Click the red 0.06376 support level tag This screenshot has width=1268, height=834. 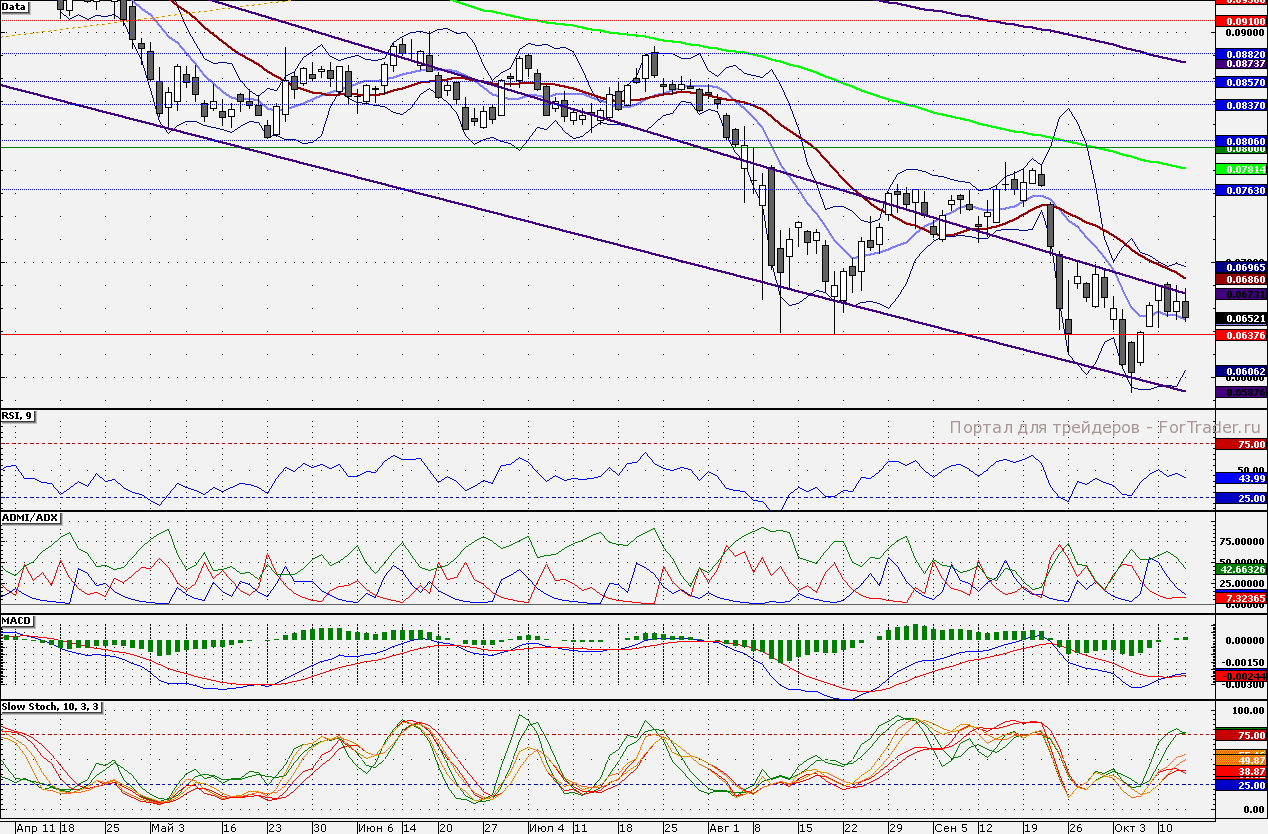click(1240, 335)
